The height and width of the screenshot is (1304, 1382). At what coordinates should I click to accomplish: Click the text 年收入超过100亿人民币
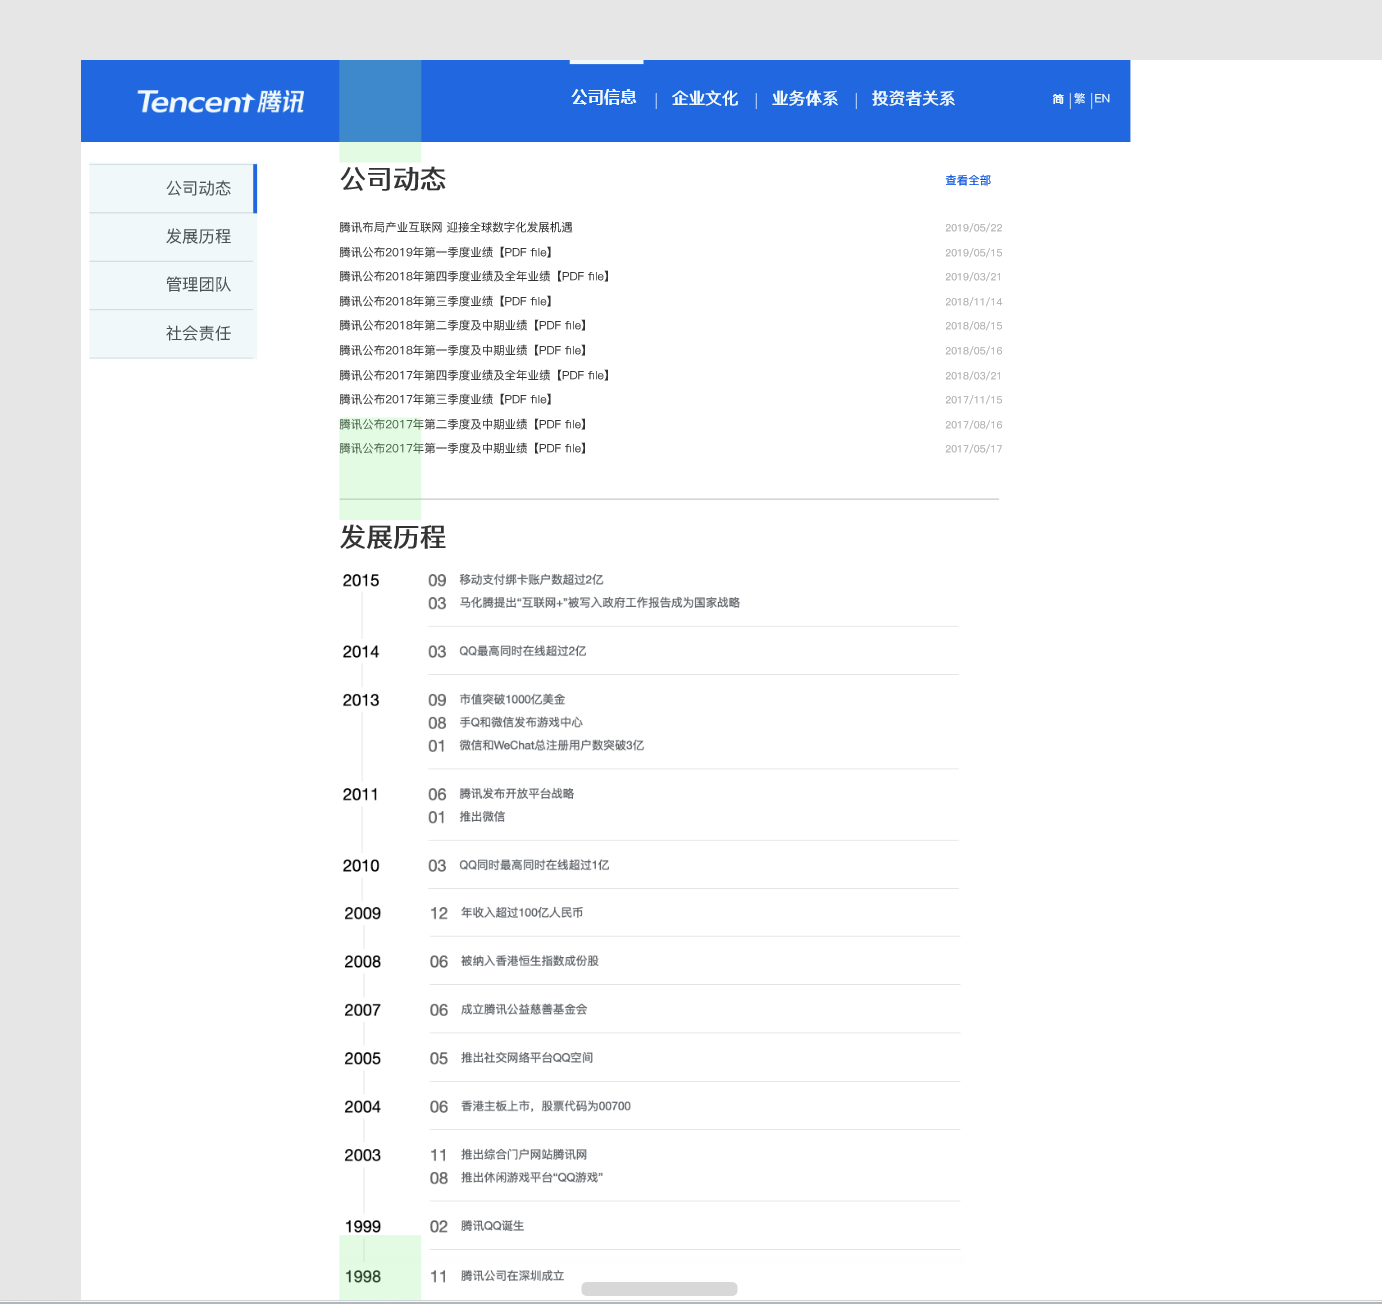pyautogui.click(x=522, y=913)
